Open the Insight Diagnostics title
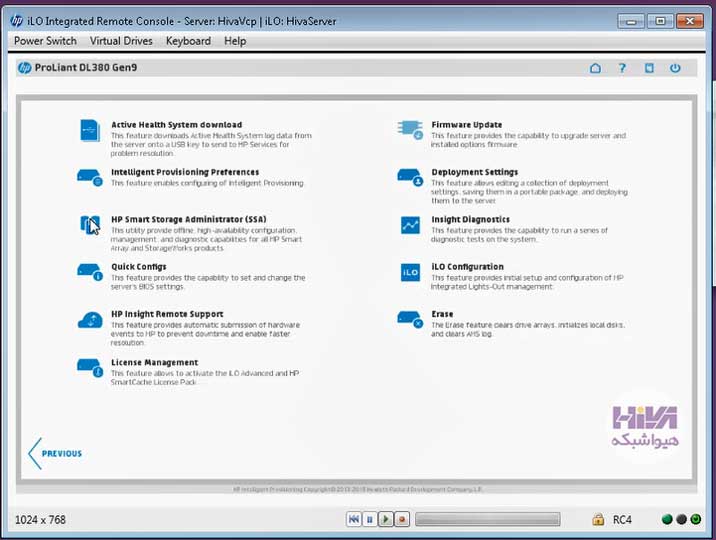The height and width of the screenshot is (540, 716). pyautogui.click(x=470, y=220)
